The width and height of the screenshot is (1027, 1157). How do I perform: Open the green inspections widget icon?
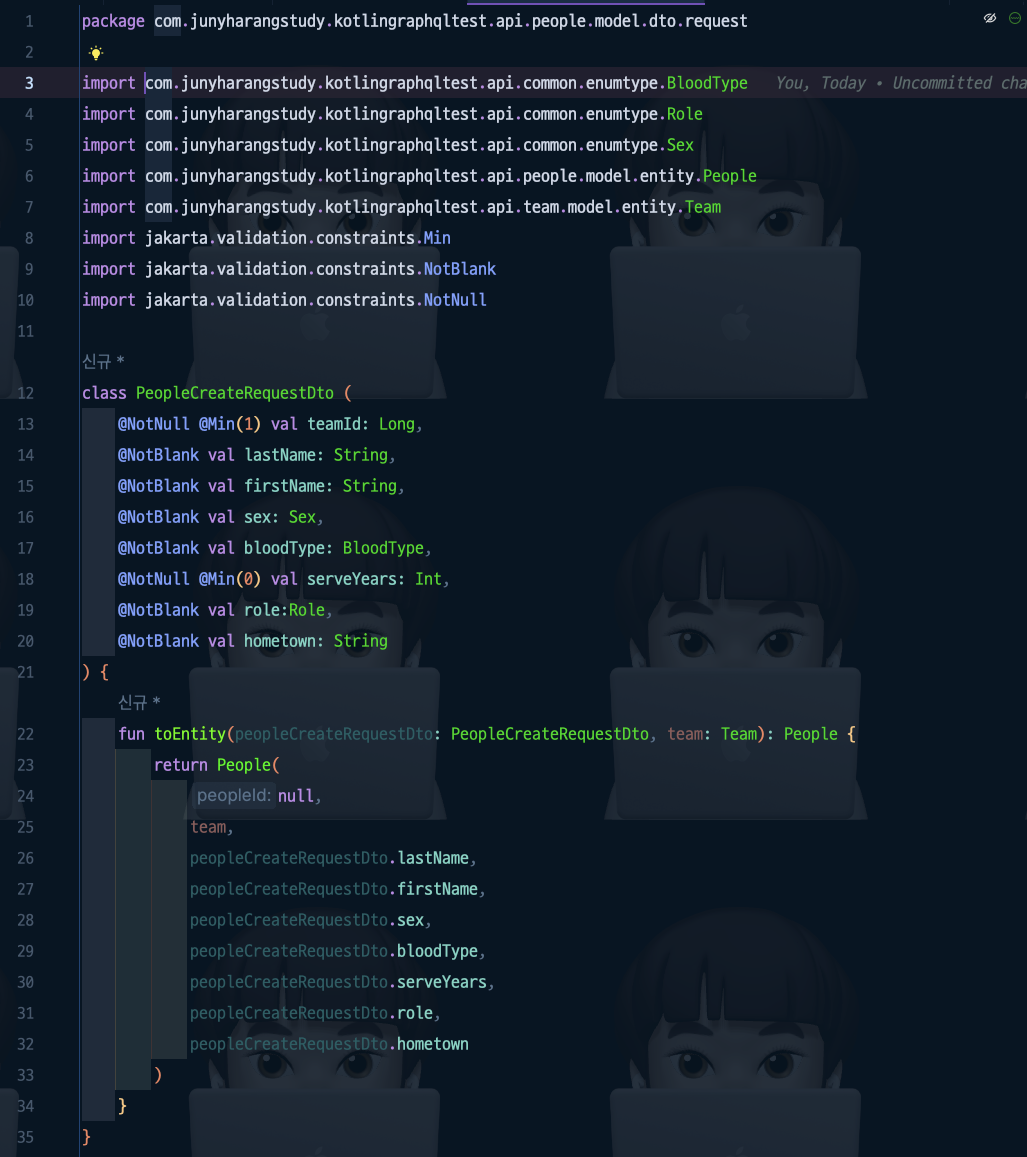click(x=1015, y=18)
